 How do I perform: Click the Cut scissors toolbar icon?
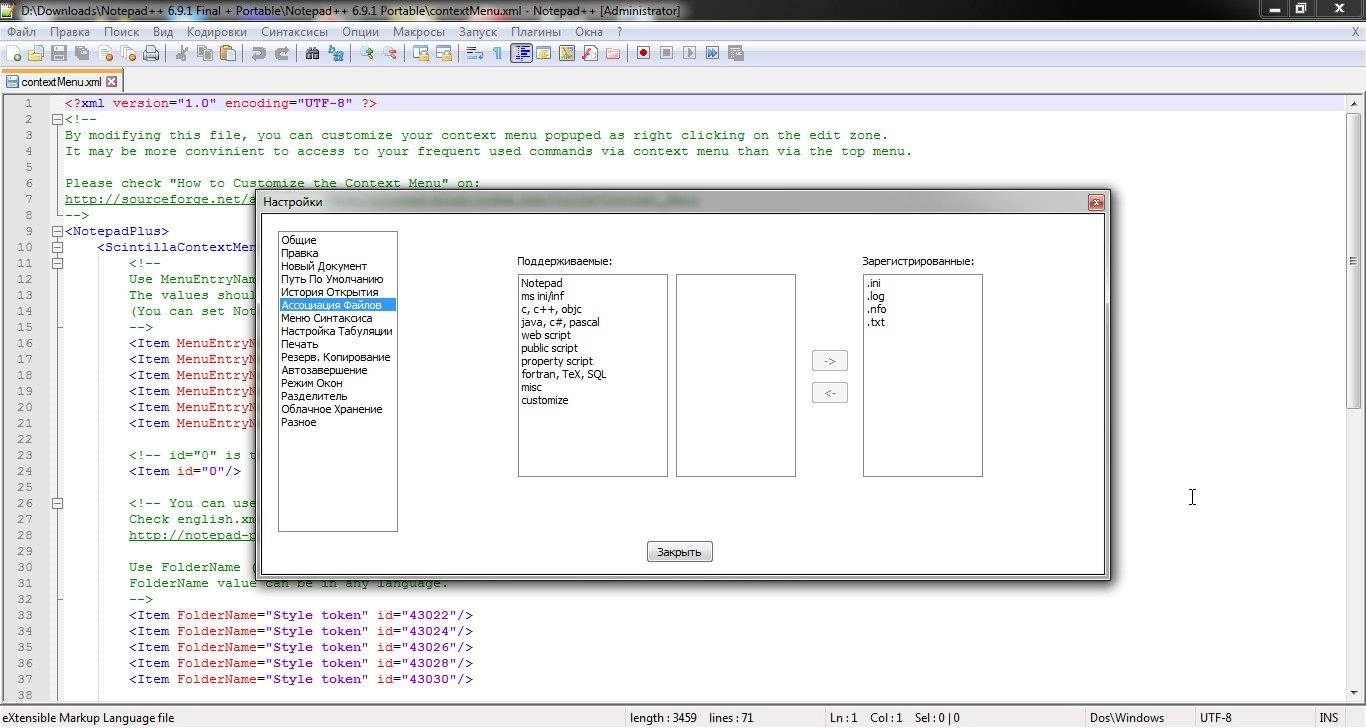(x=182, y=54)
